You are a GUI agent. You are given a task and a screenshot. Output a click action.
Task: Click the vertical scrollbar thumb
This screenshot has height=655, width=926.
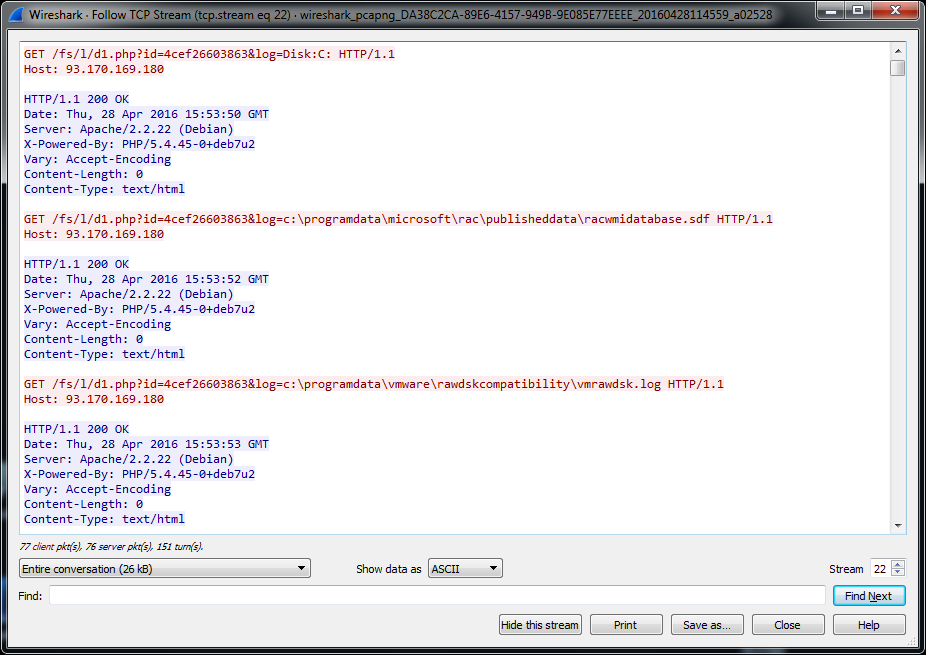click(x=897, y=68)
